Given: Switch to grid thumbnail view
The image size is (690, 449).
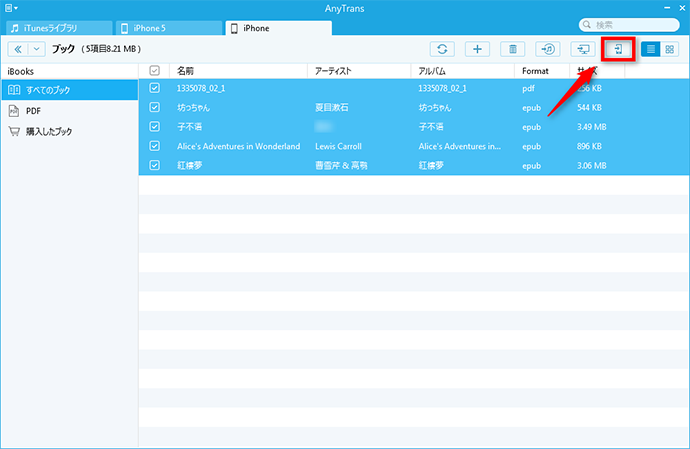Looking at the screenshot, I should point(669,49).
